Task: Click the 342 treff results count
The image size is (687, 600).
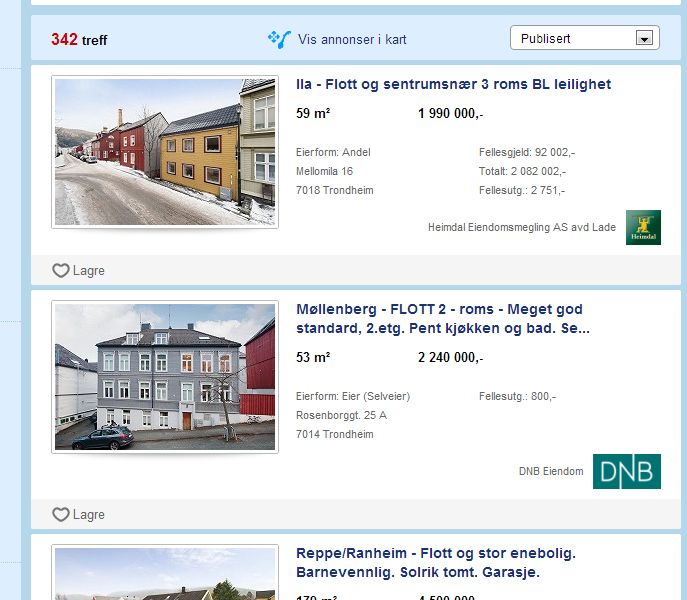Action: (x=79, y=40)
